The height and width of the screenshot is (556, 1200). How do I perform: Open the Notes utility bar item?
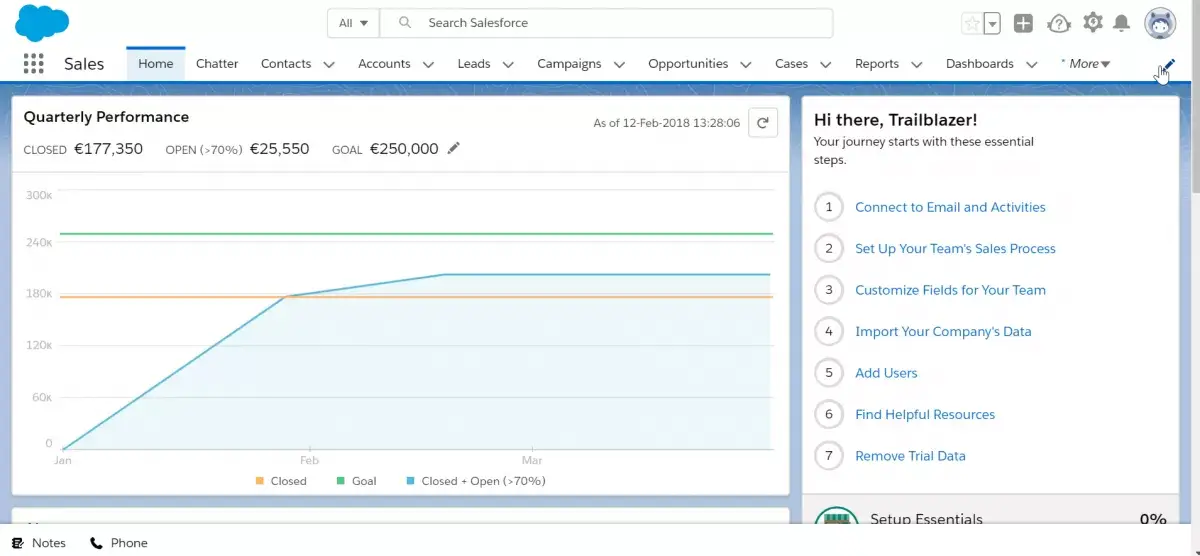[x=39, y=543]
